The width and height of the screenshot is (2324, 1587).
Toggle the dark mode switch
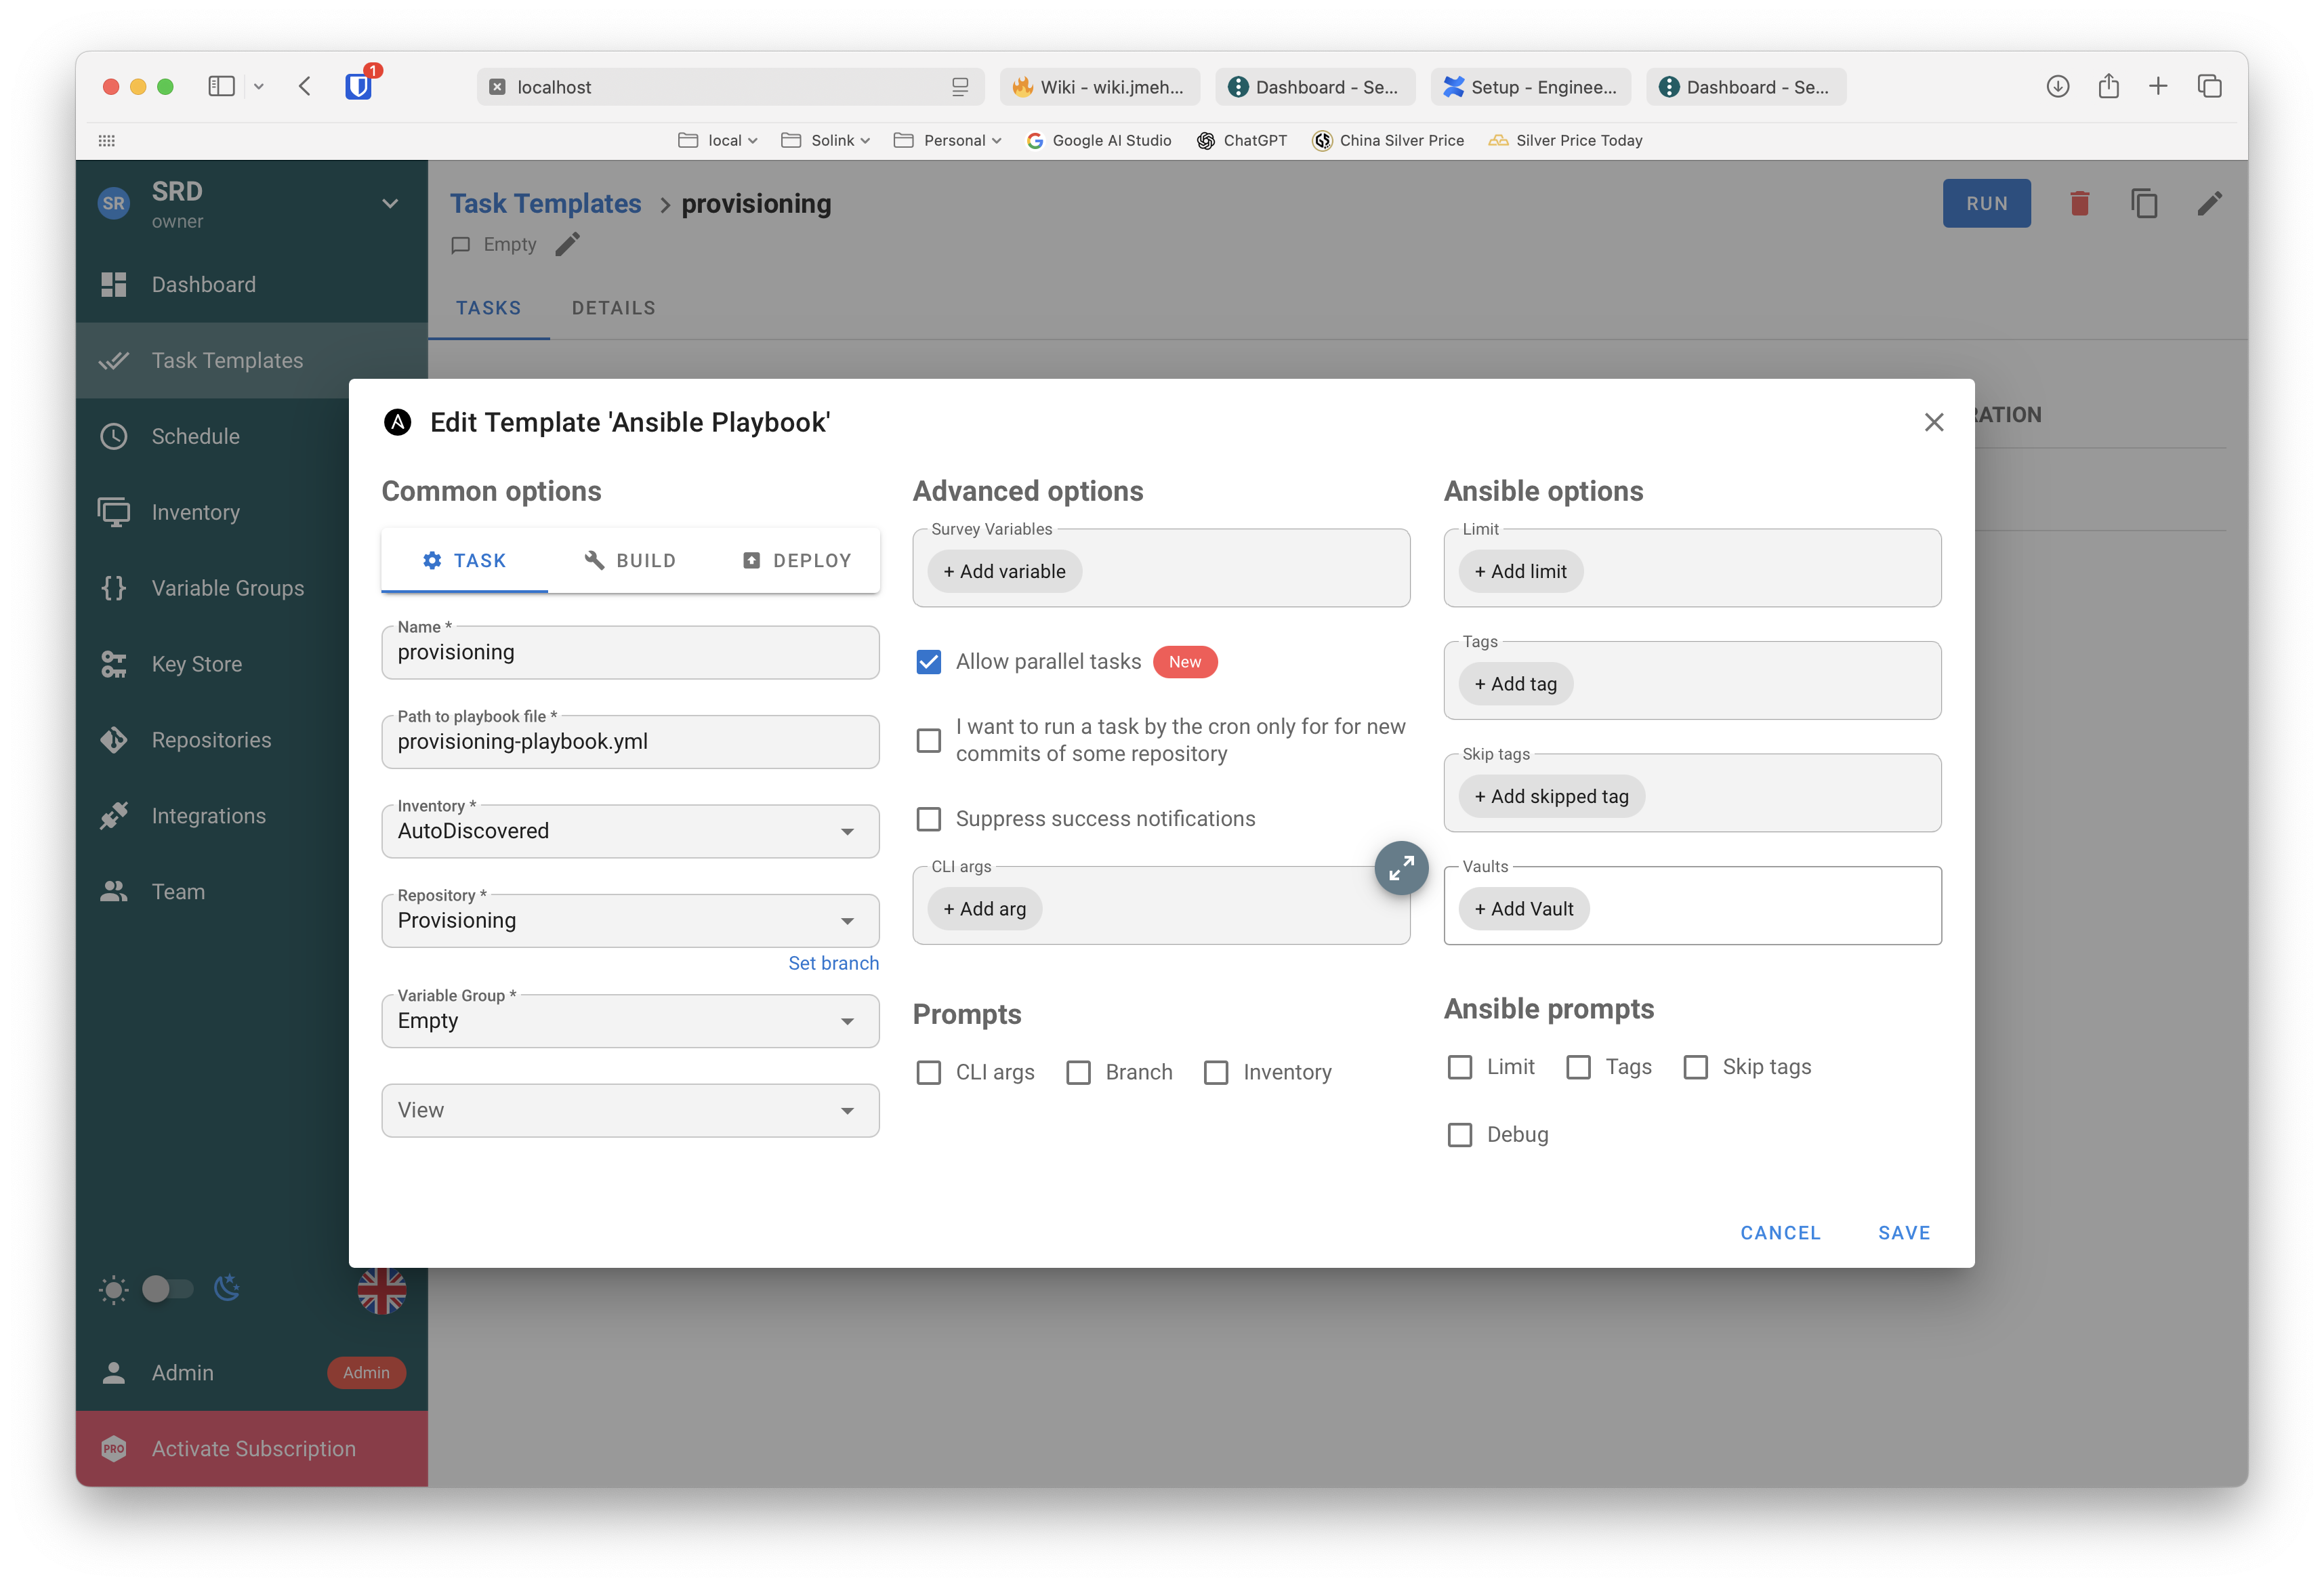coord(167,1289)
